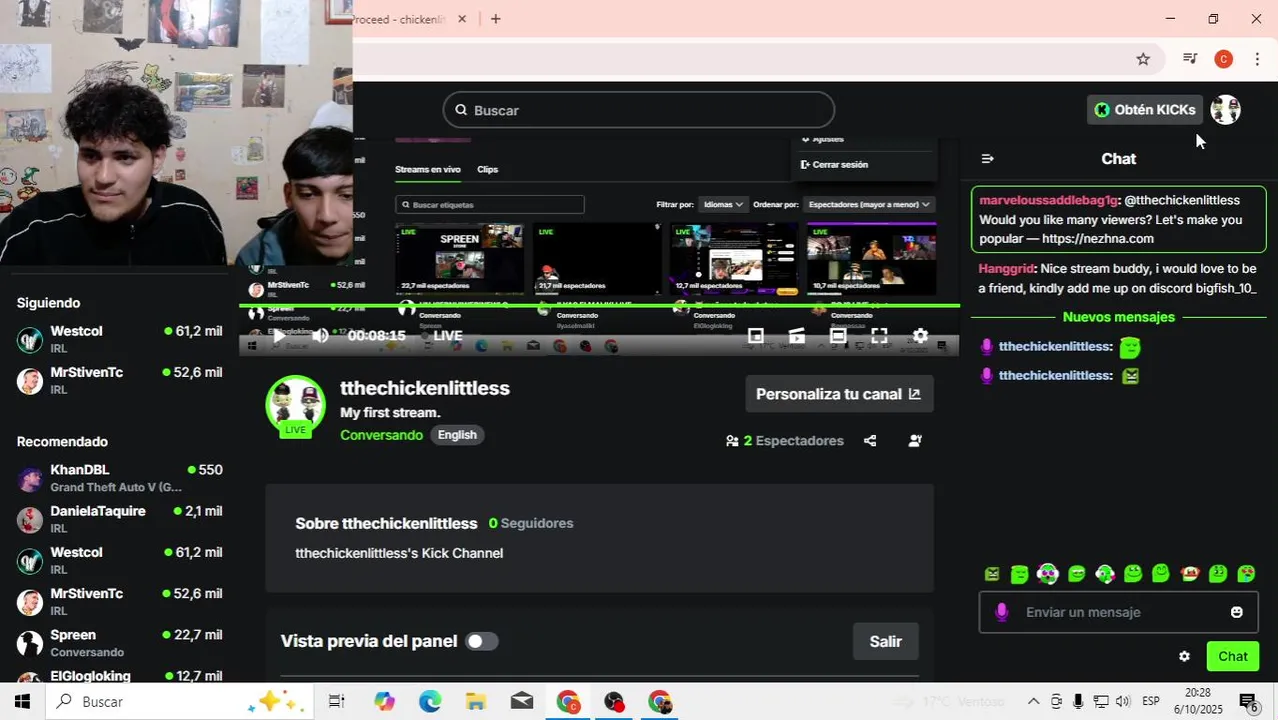Open DanielaTaquire recommended channel
Image resolution: width=1278 pixels, height=720 pixels.
point(119,520)
